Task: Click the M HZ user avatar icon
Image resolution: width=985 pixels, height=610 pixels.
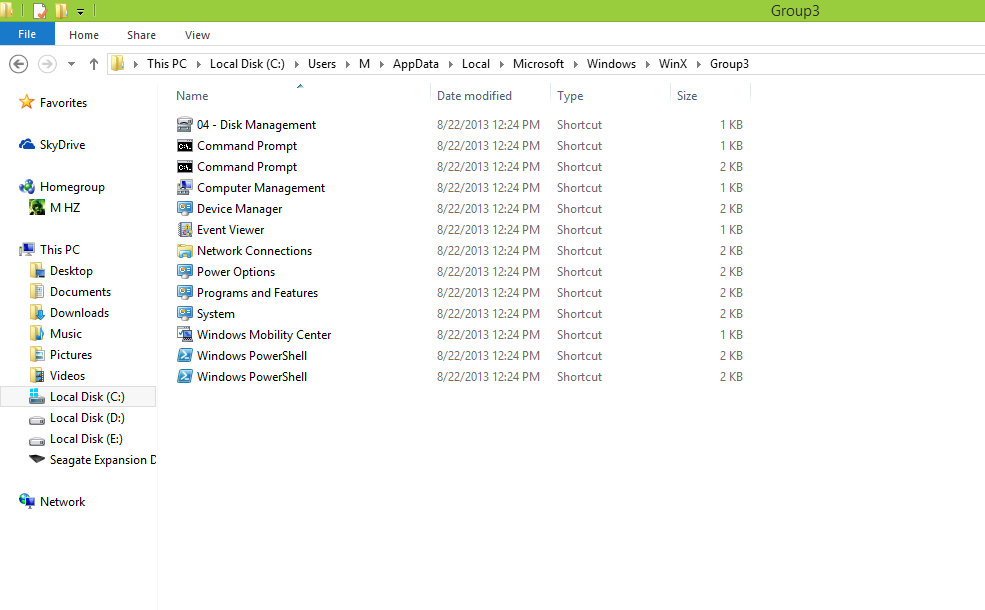Action: [x=37, y=207]
